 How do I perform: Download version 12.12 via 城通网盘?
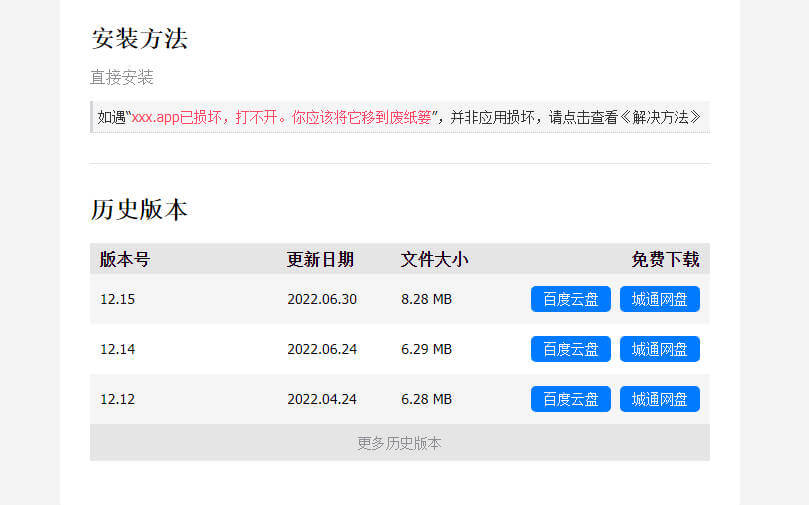[660, 399]
